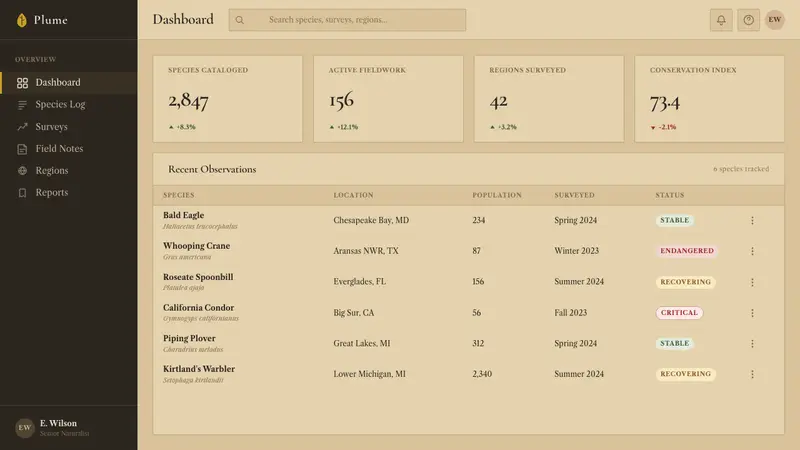Open row options menu for Bald Eagle
This screenshot has height=450, width=800.
[752, 220]
